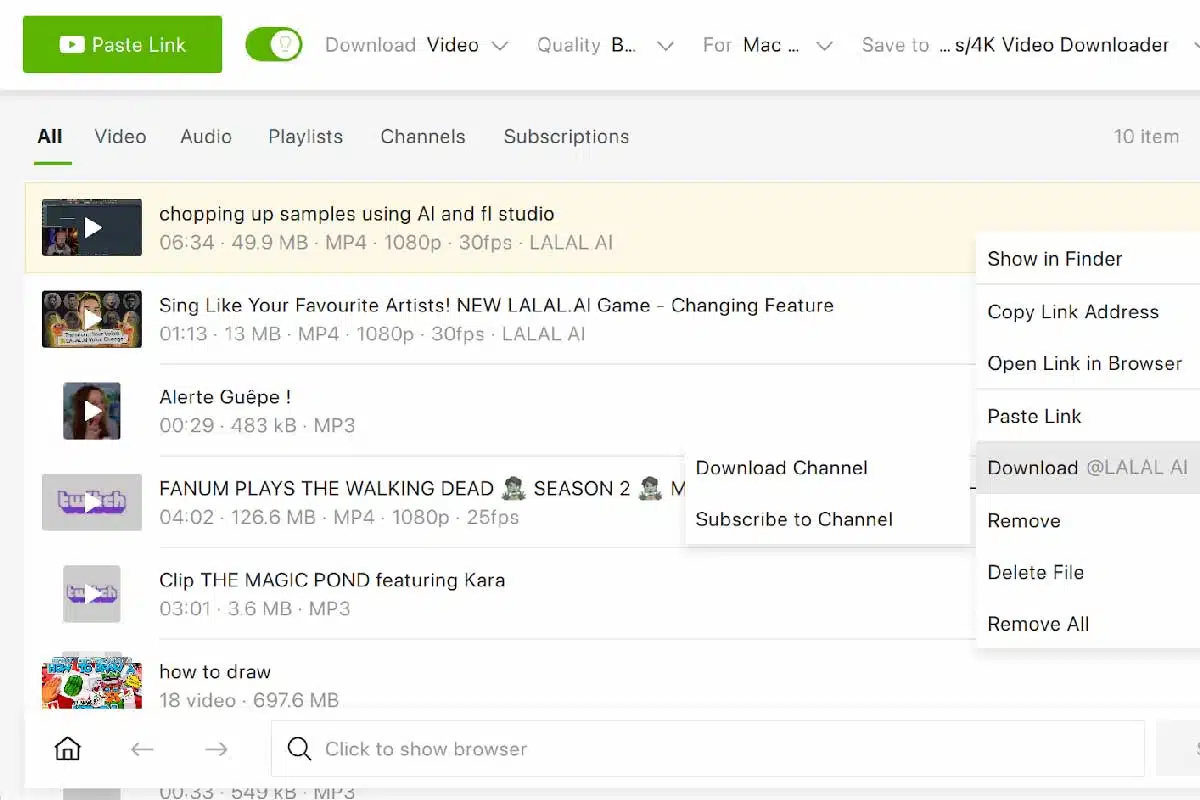Open the Download @LALAL AI submenu item
The image size is (1200, 800).
tap(1088, 468)
